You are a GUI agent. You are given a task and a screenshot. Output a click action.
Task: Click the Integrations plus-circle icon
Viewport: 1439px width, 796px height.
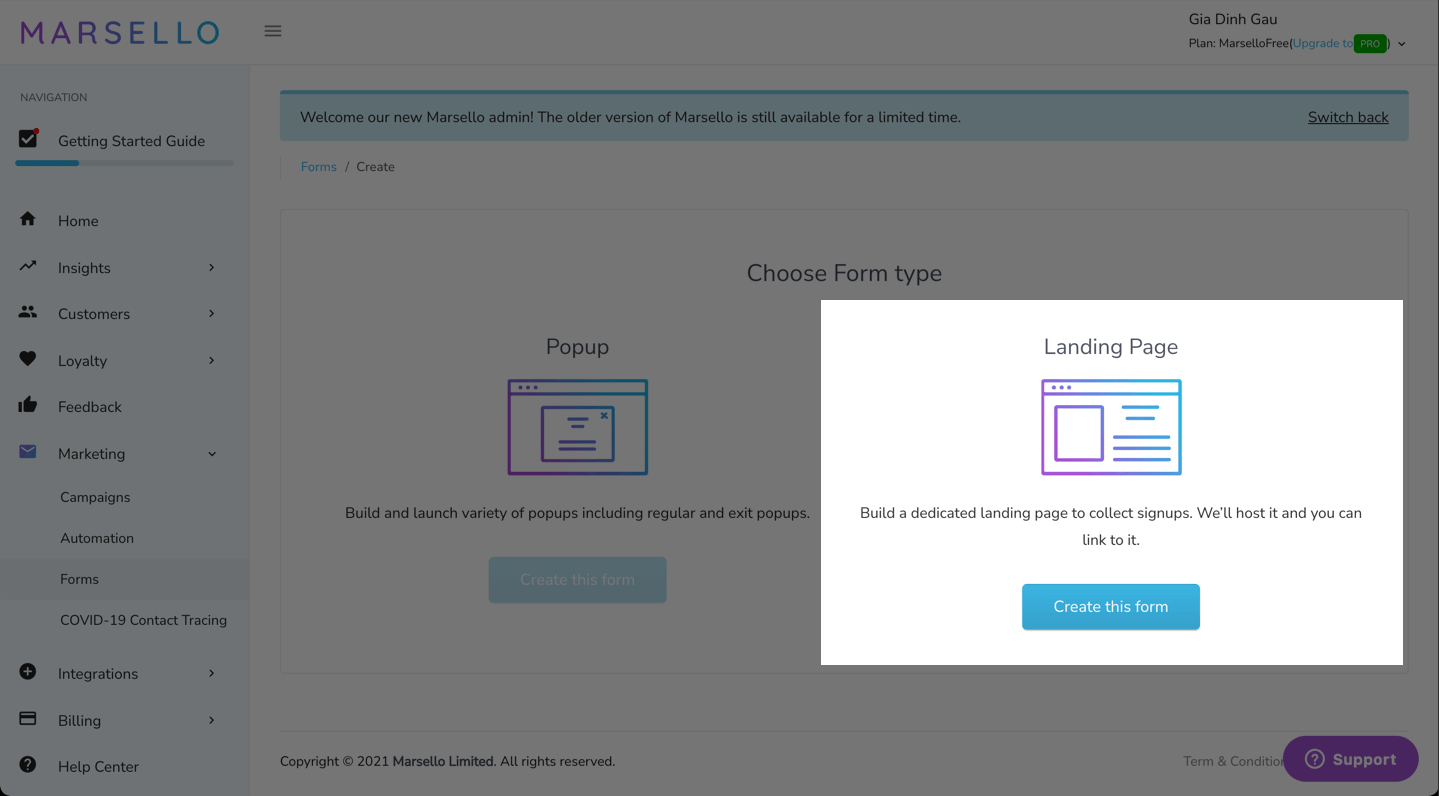pos(28,672)
